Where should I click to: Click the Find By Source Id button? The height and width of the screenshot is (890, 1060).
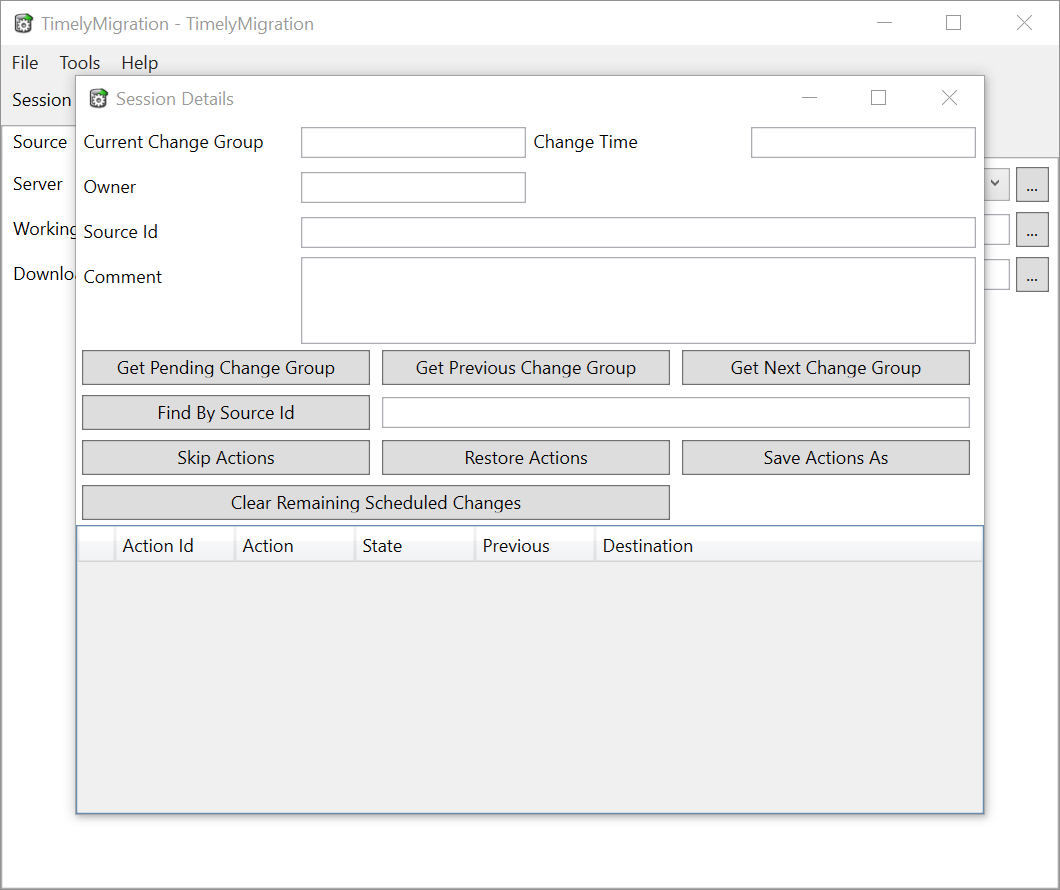click(x=226, y=413)
